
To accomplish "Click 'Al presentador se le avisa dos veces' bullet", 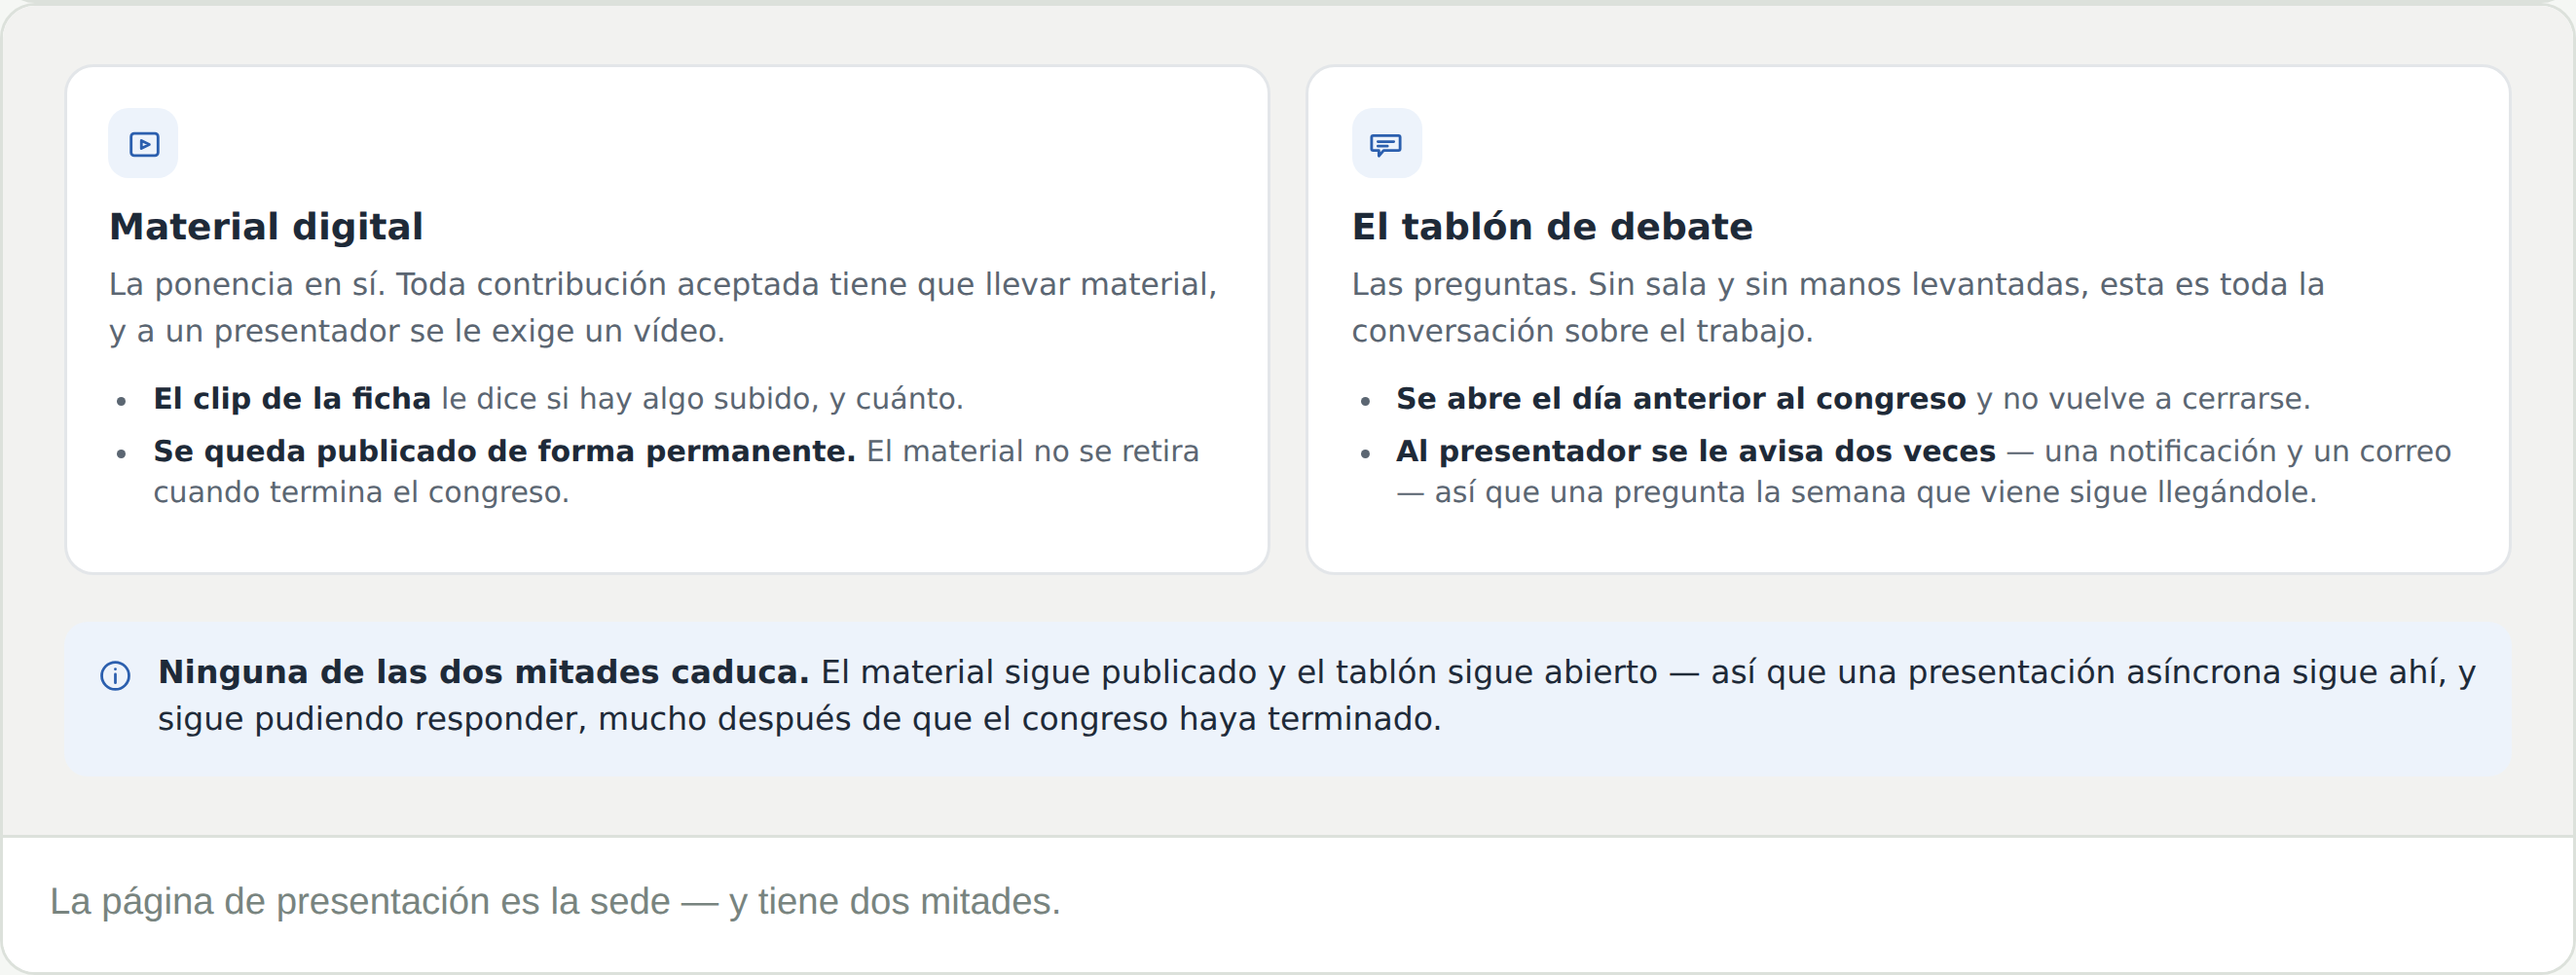I will point(1695,451).
